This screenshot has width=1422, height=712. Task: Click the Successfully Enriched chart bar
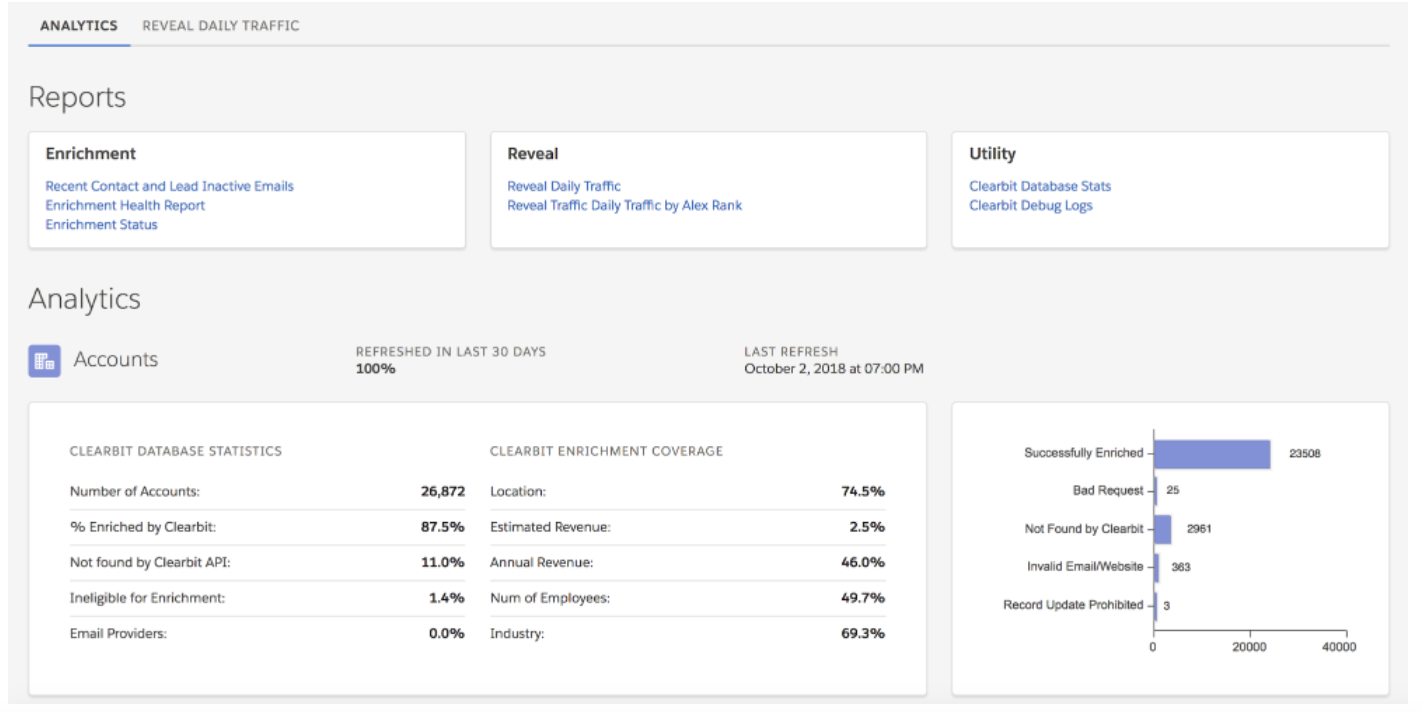point(1212,454)
